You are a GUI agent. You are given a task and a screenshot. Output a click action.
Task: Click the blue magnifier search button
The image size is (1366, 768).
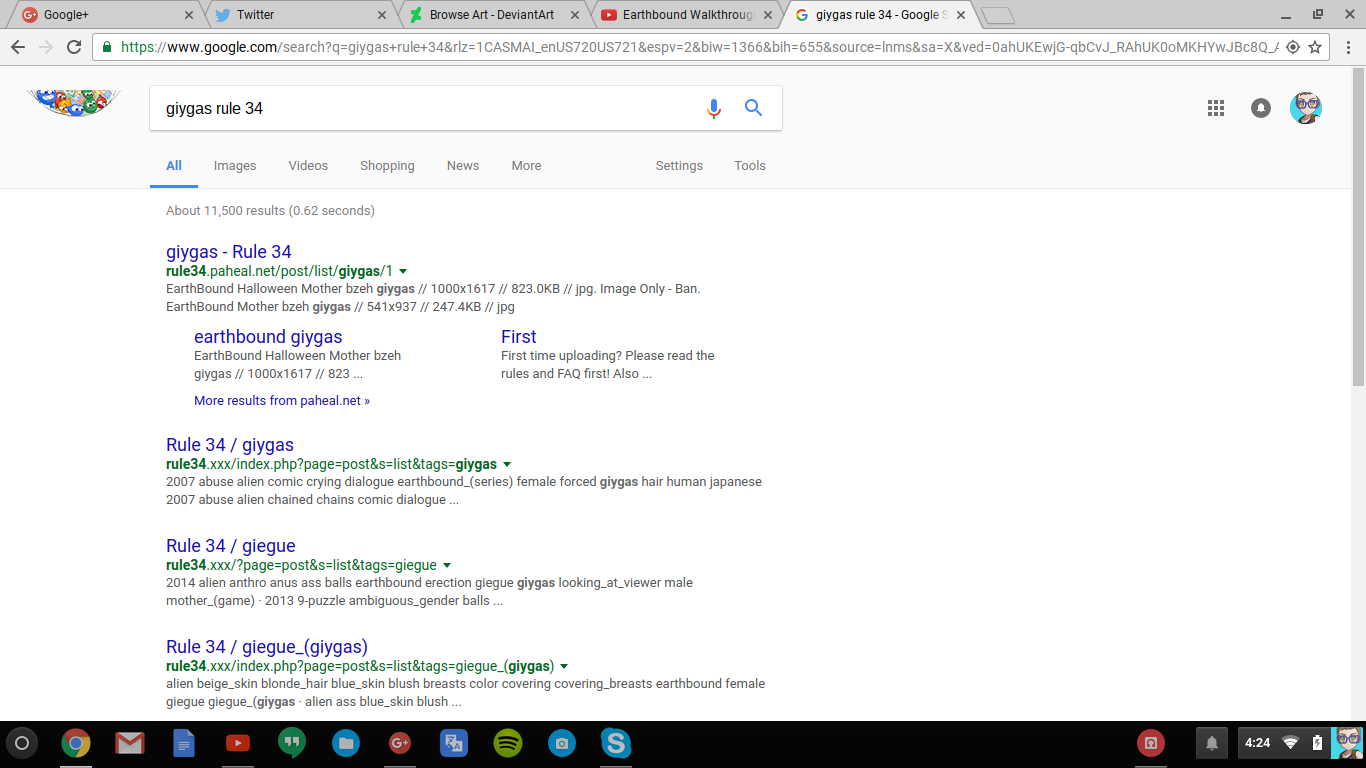[x=754, y=108]
